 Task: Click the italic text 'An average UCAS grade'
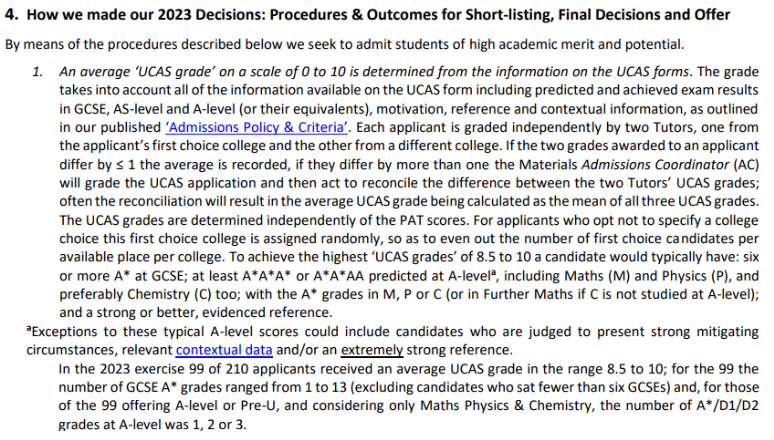pyautogui.click(x=137, y=72)
